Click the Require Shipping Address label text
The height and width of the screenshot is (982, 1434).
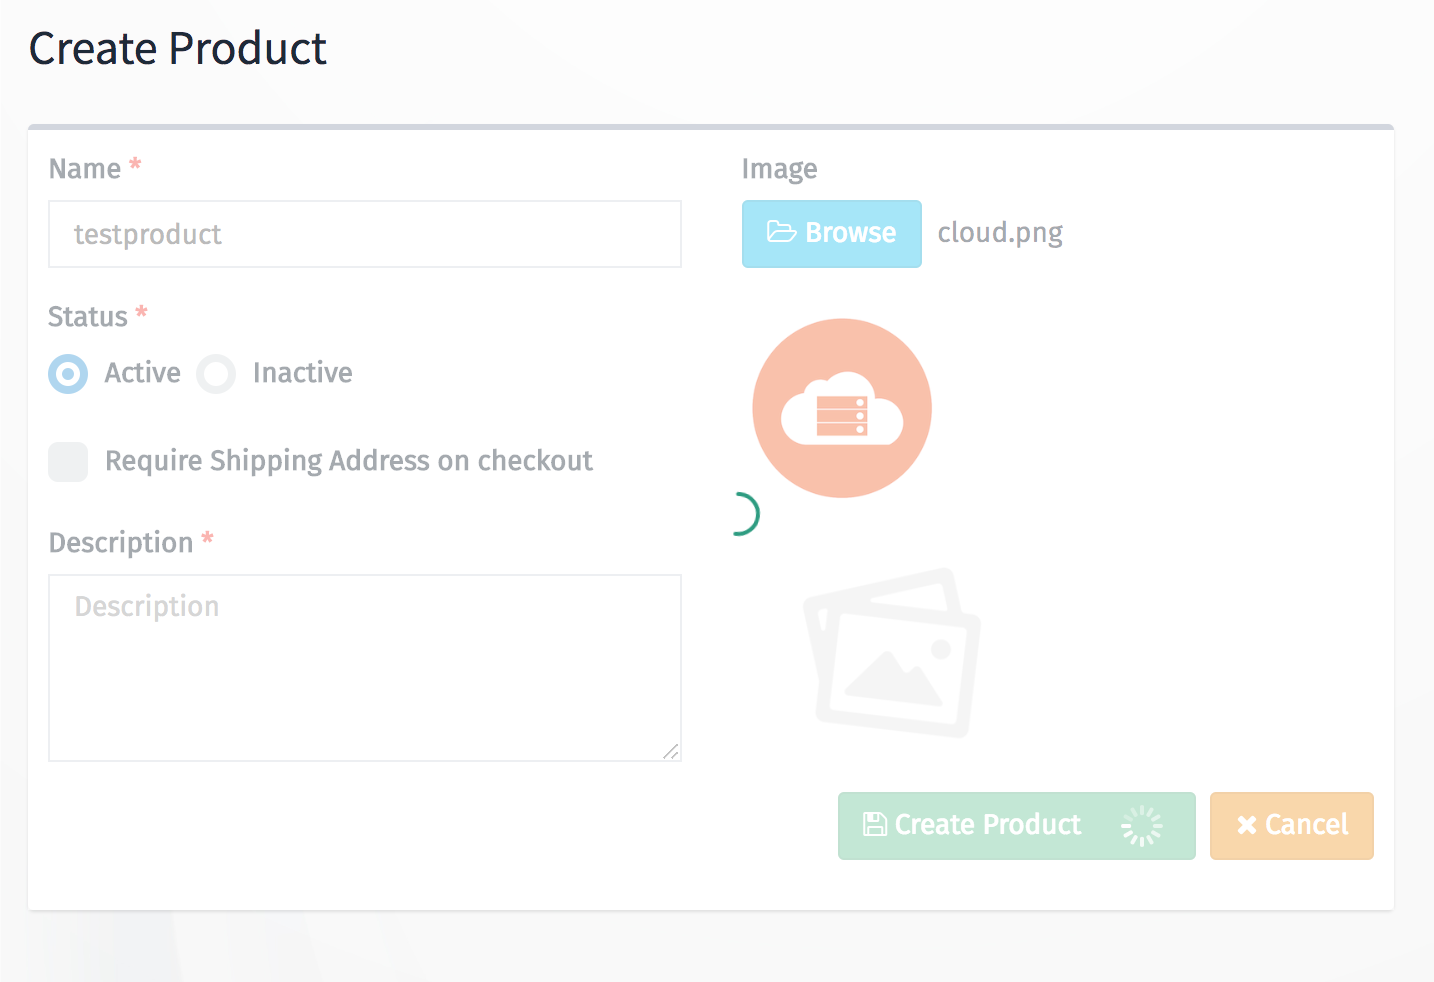(349, 461)
